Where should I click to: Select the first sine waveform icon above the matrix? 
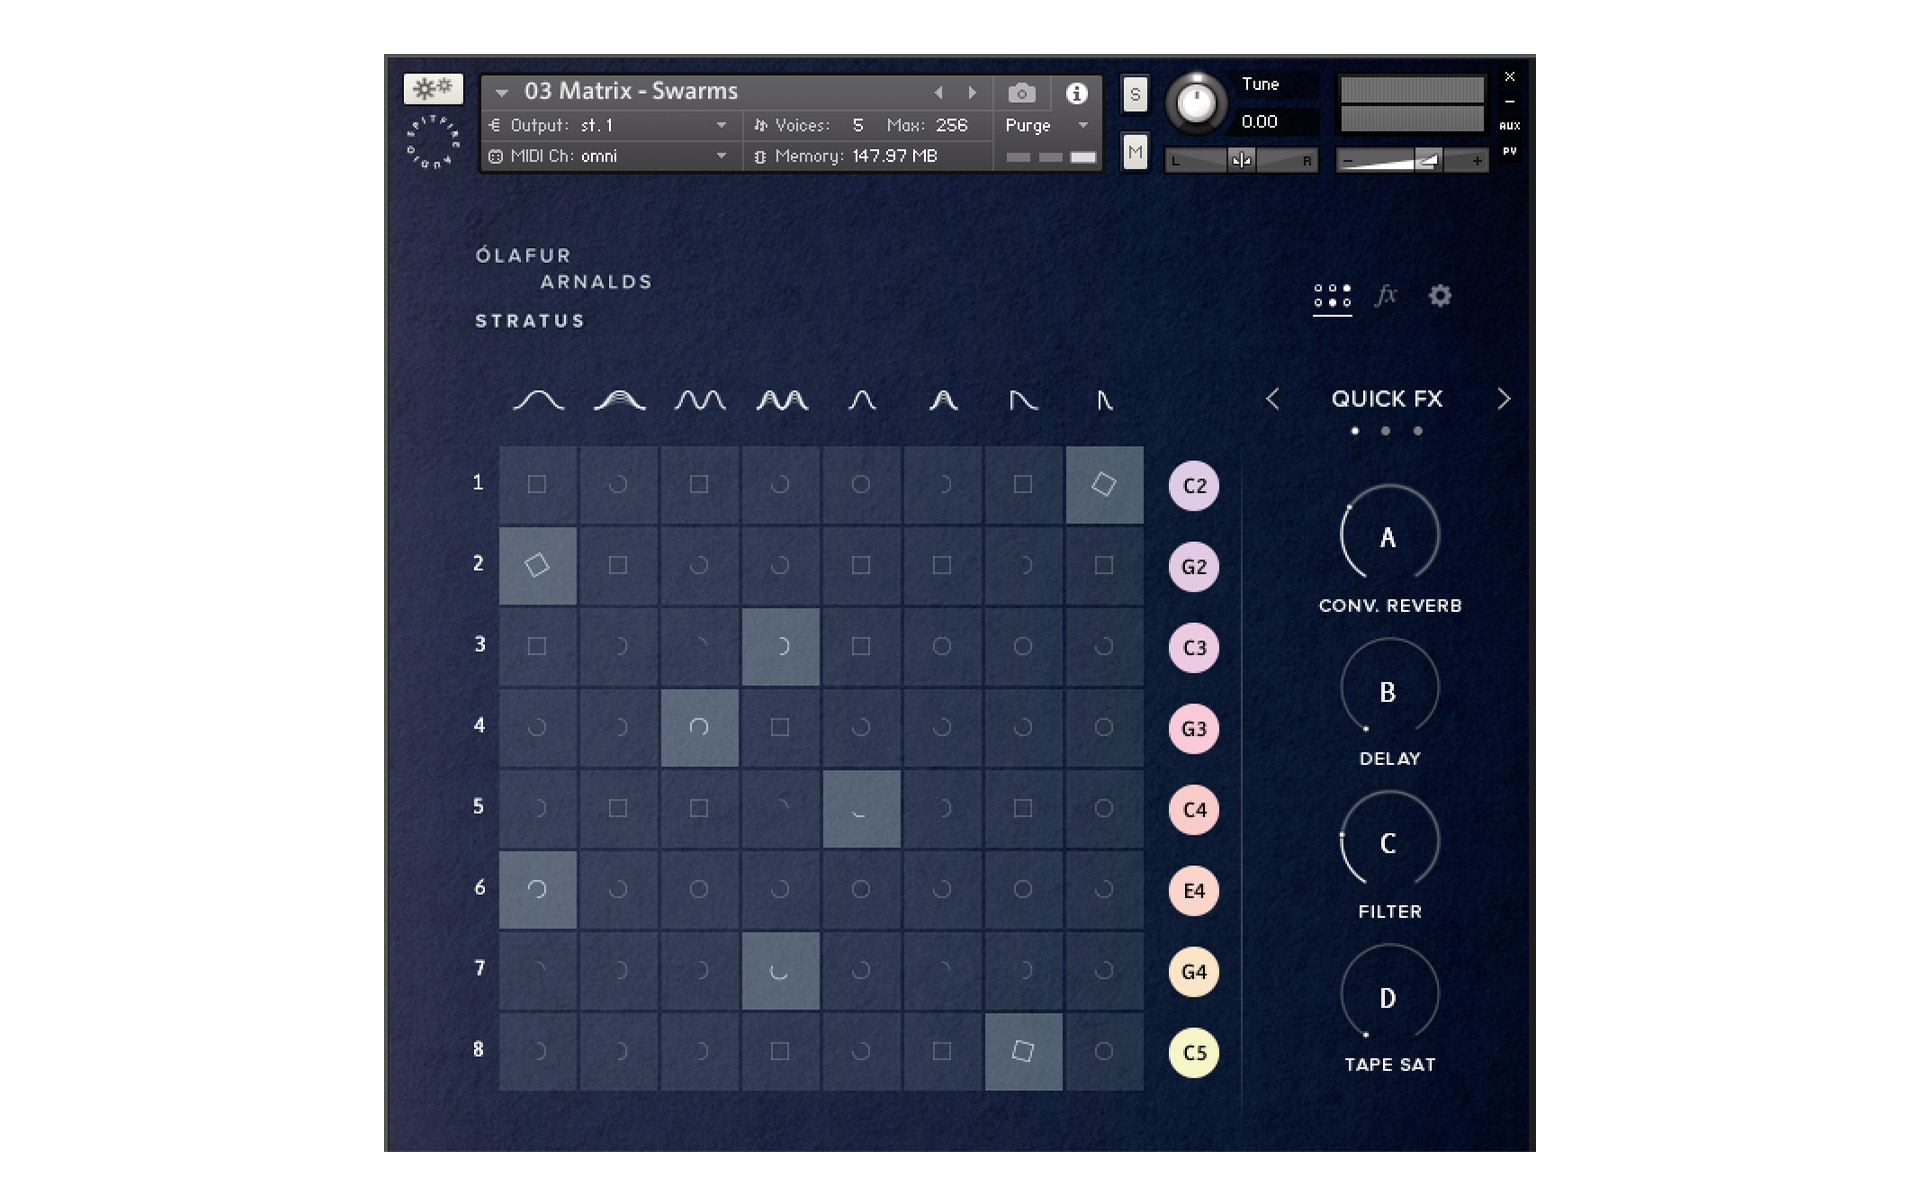[537, 399]
